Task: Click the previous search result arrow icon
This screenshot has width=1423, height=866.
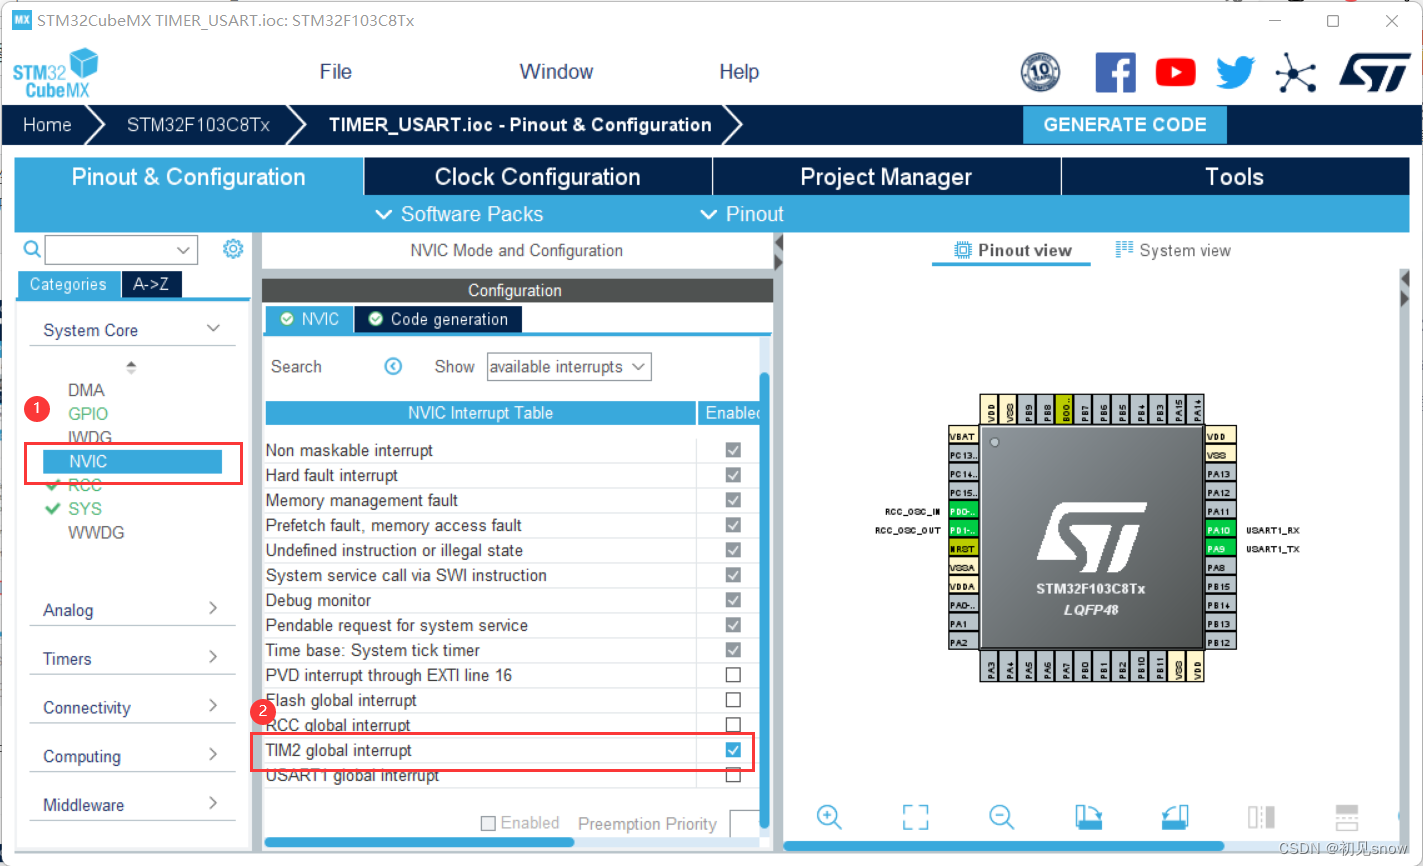Action: (393, 366)
